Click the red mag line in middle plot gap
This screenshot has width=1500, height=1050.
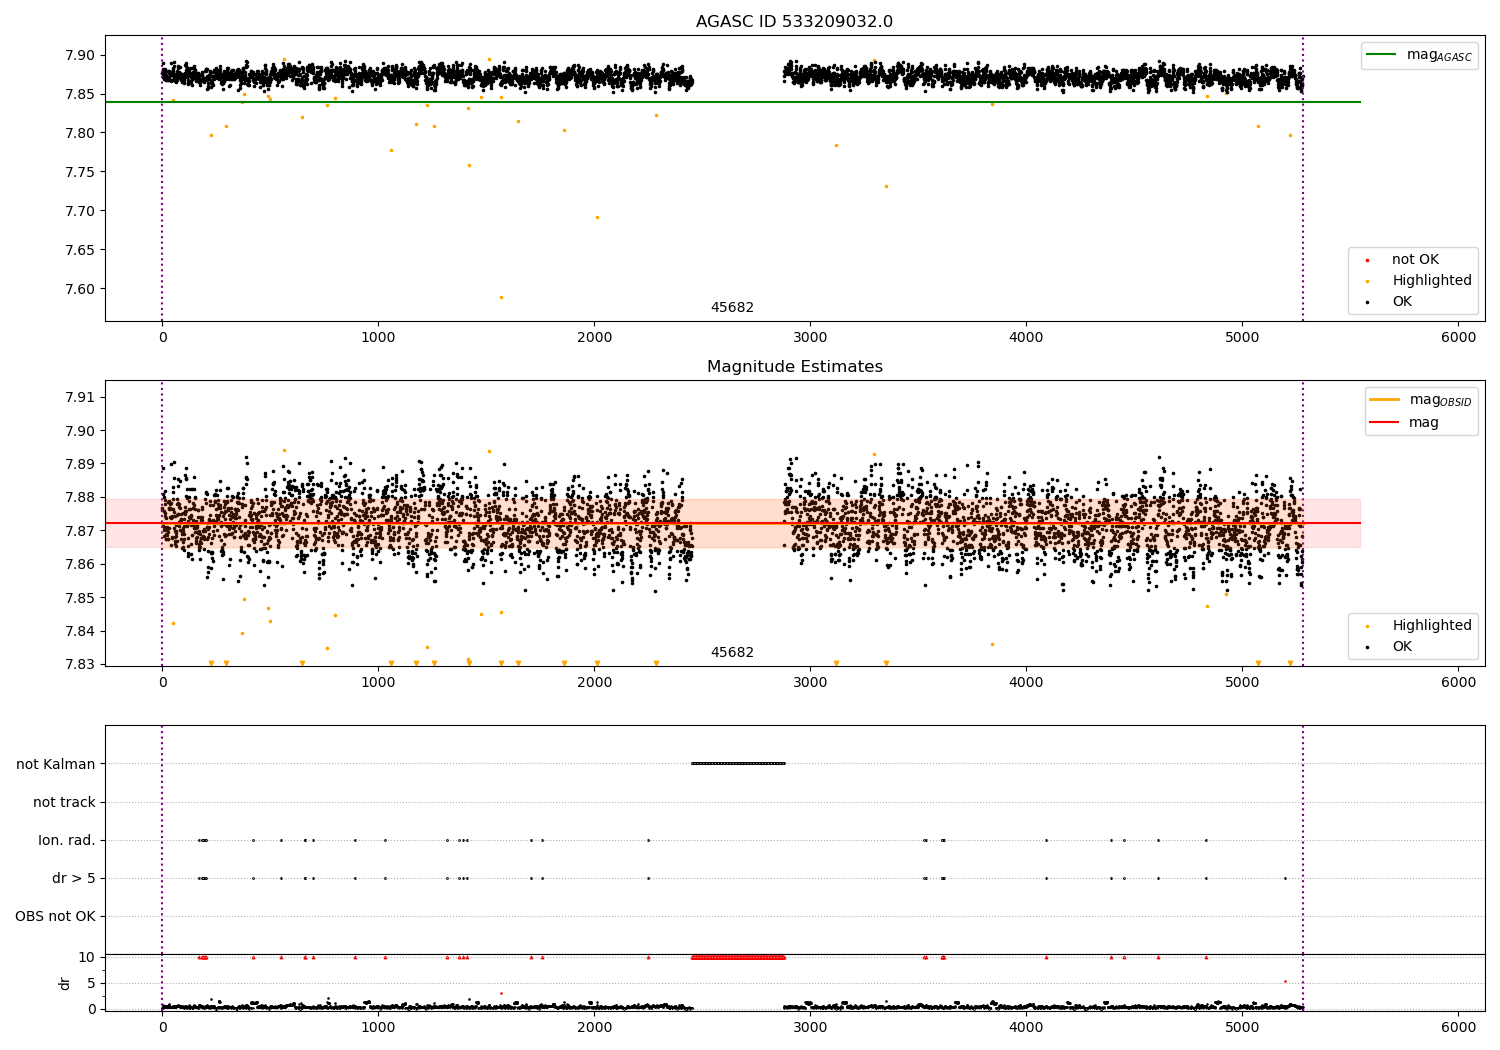coord(738,523)
